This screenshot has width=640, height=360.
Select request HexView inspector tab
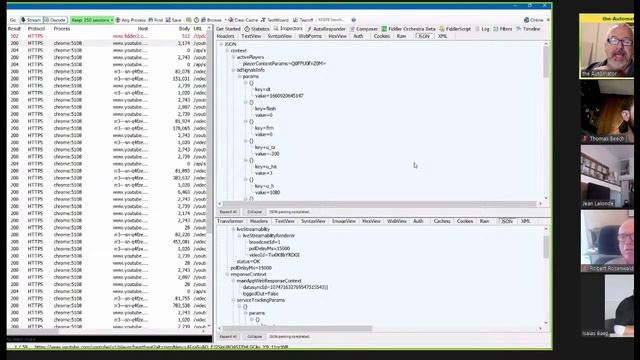pyautogui.click(x=337, y=36)
